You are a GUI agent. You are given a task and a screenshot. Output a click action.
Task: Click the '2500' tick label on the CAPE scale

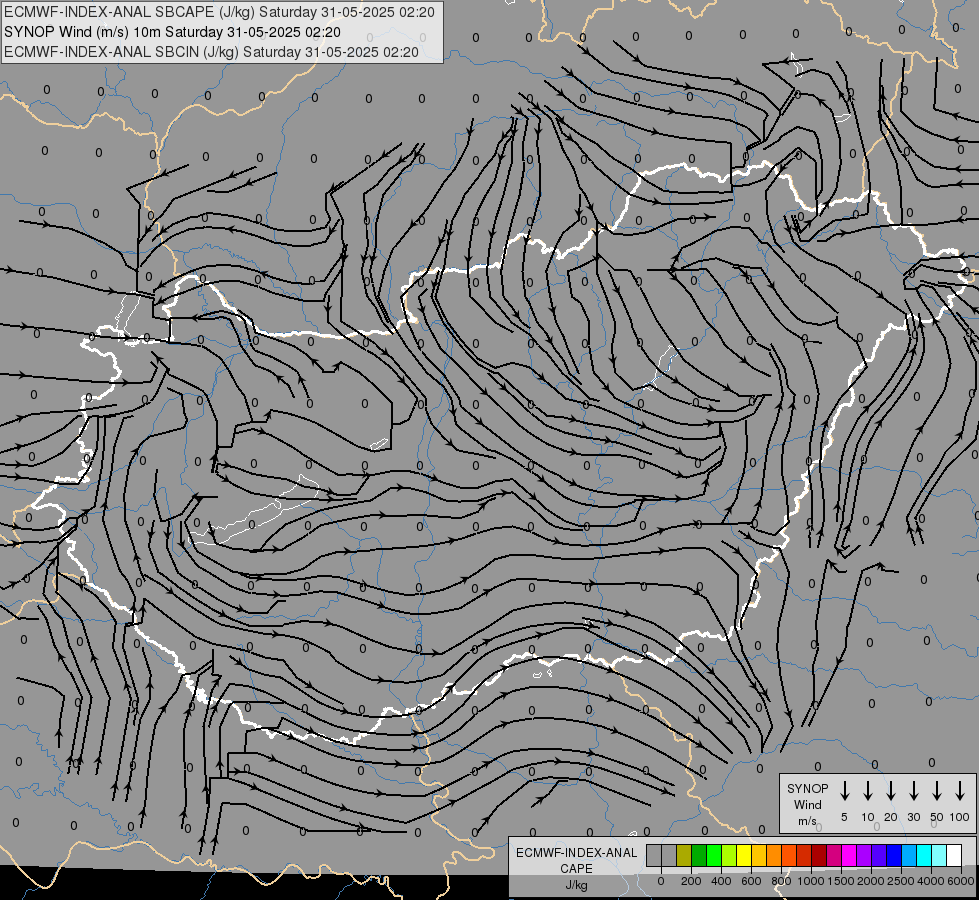point(901,881)
